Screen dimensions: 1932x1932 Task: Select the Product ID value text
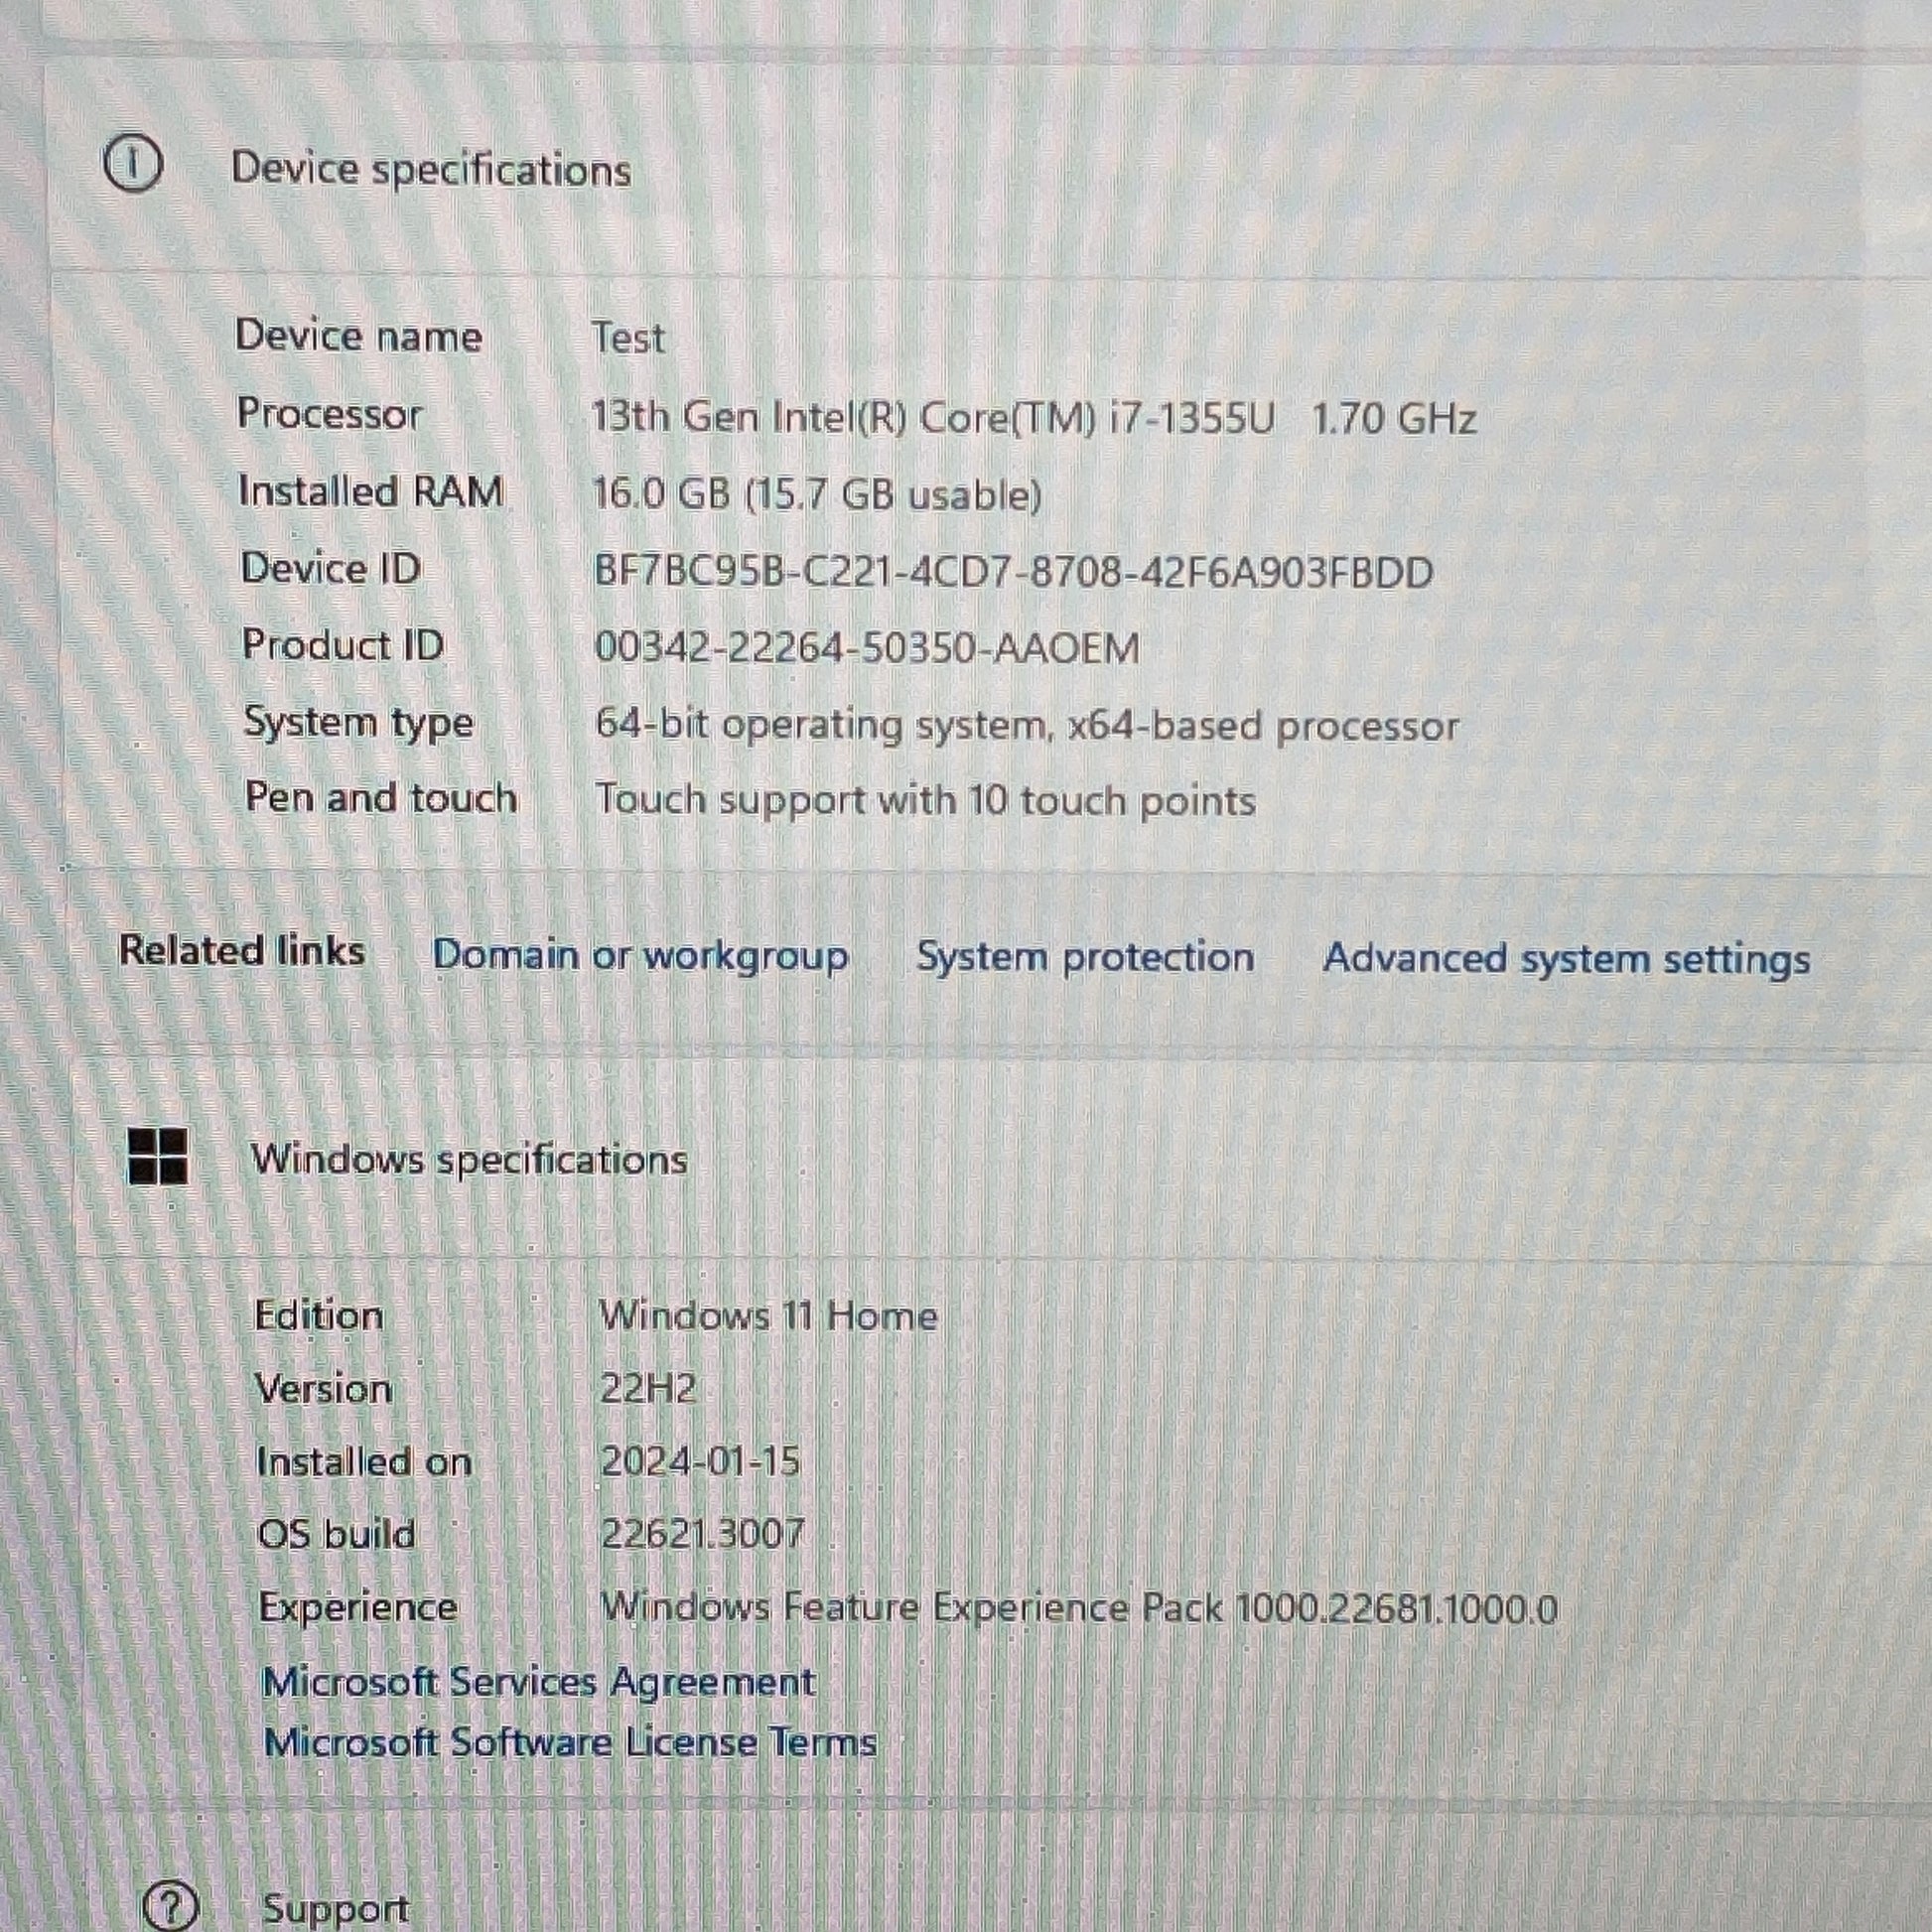(867, 648)
